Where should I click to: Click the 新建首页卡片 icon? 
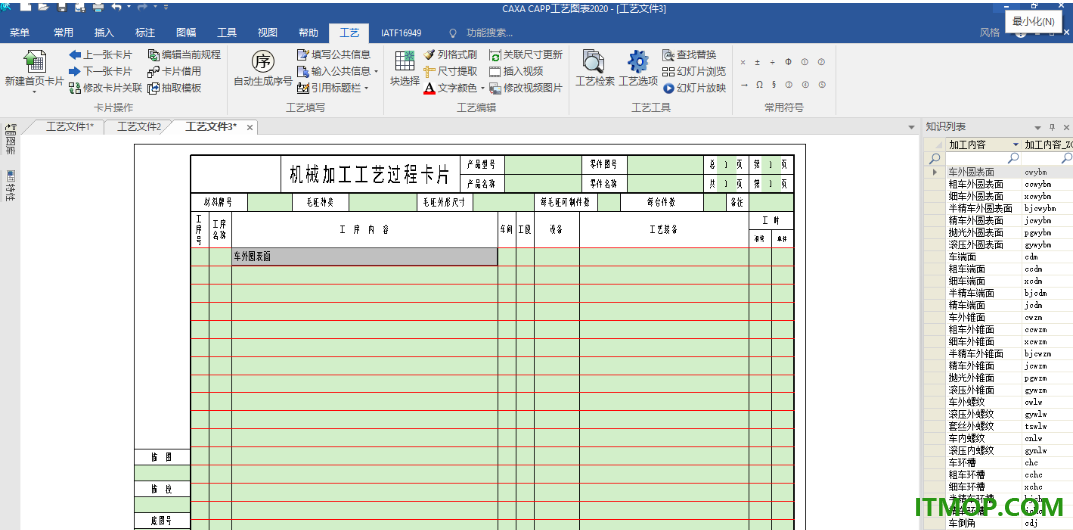point(34,62)
